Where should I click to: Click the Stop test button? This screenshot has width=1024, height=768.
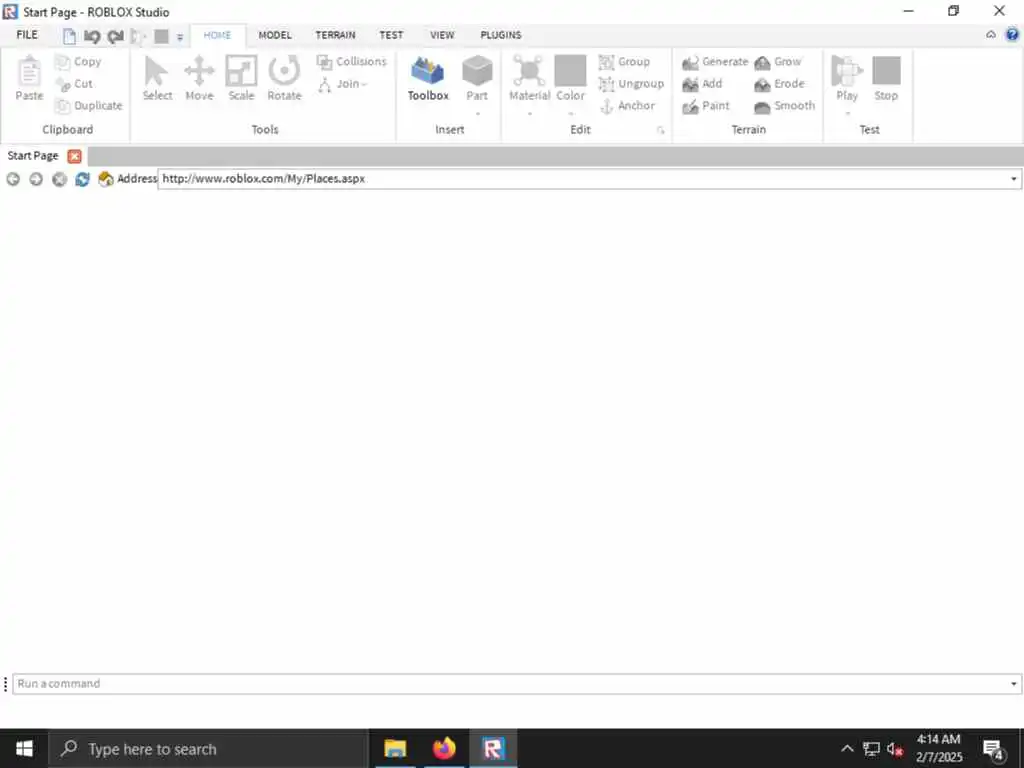(886, 78)
